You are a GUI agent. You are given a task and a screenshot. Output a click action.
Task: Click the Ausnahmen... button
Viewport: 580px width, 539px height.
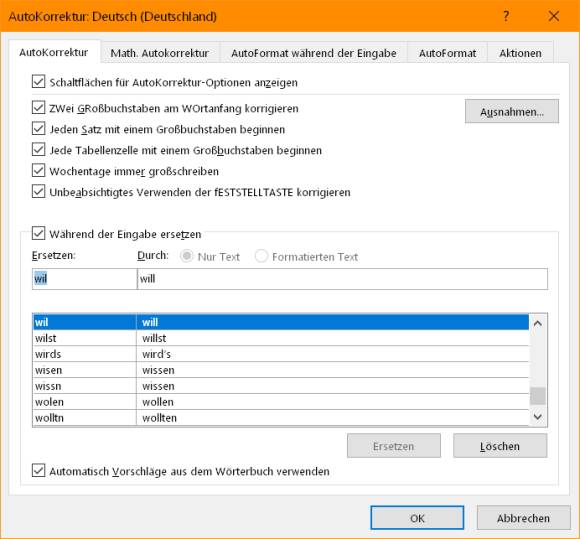coord(512,111)
